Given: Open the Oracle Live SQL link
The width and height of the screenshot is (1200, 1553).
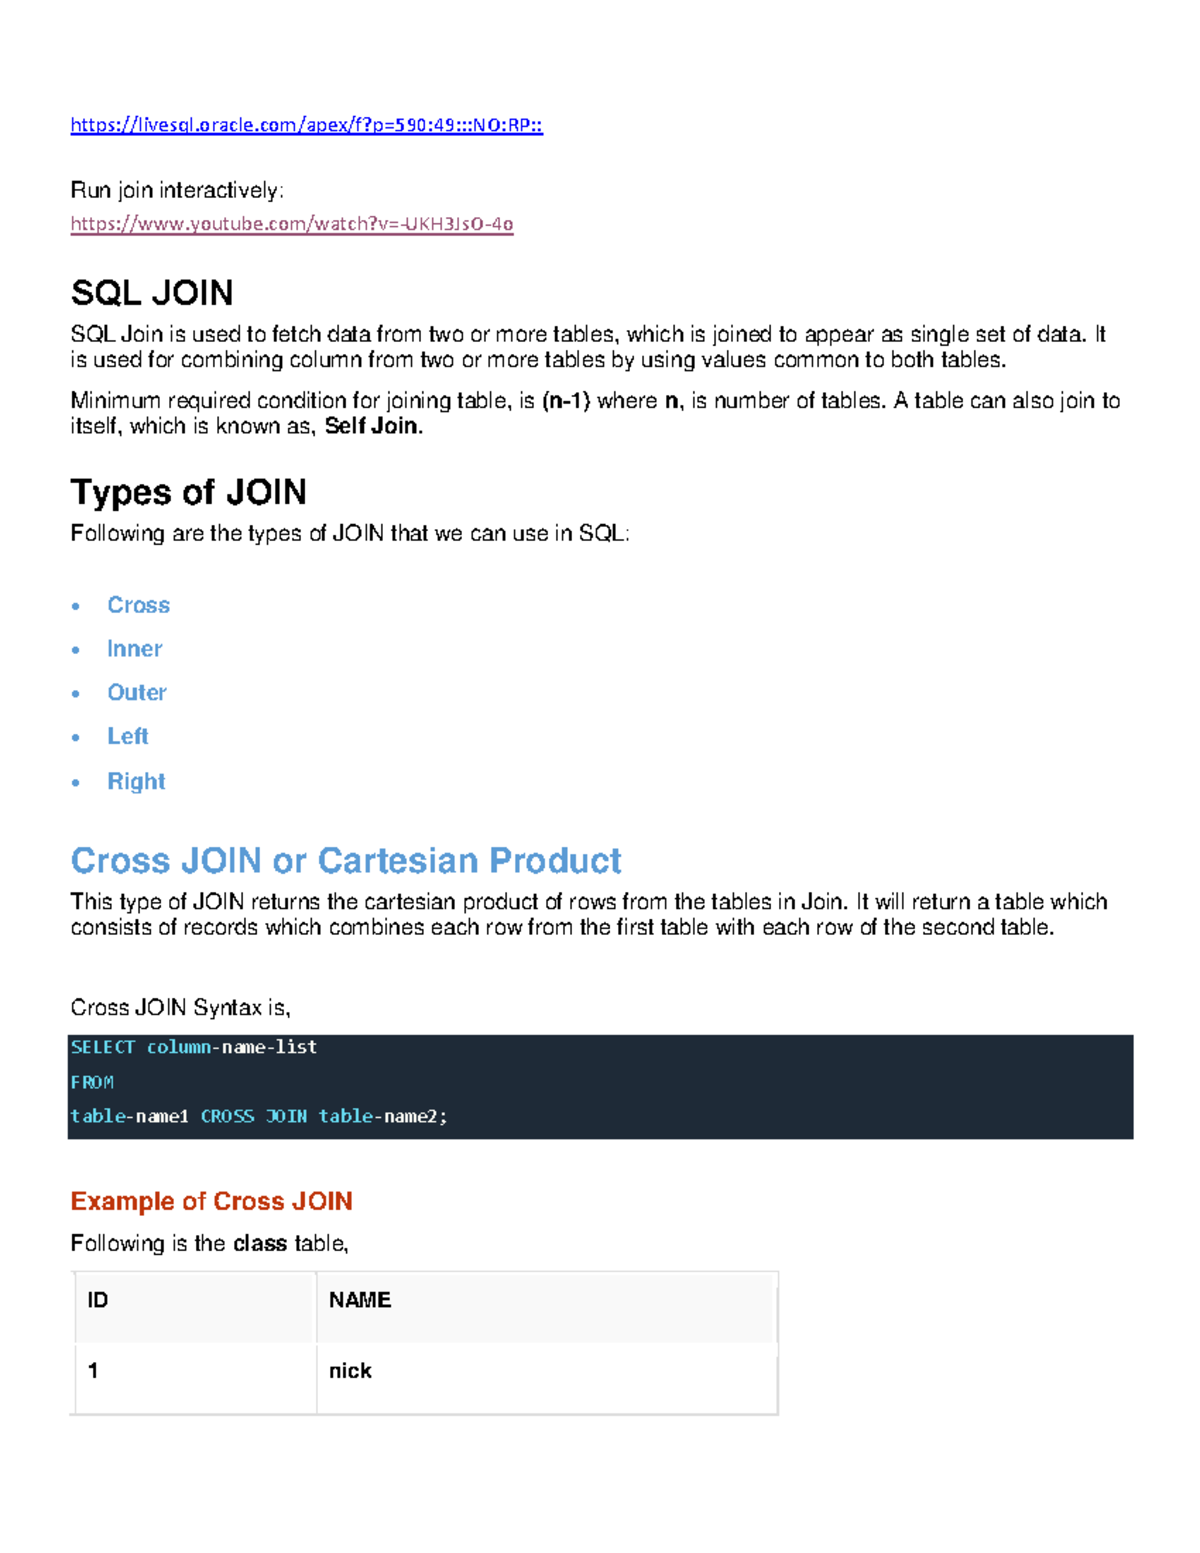Looking at the screenshot, I should click(306, 125).
